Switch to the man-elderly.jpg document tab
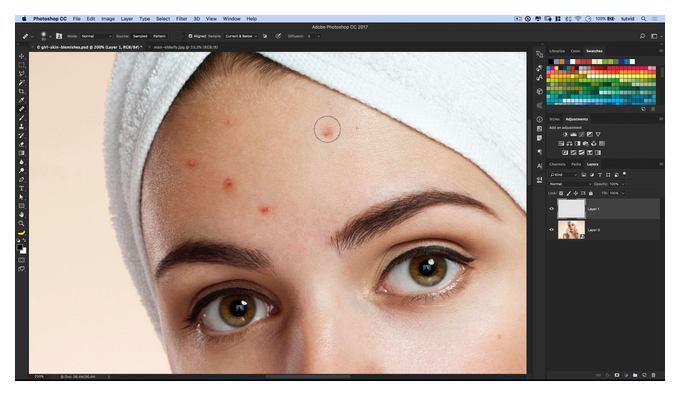The width and height of the screenshot is (680, 396). tap(186, 47)
